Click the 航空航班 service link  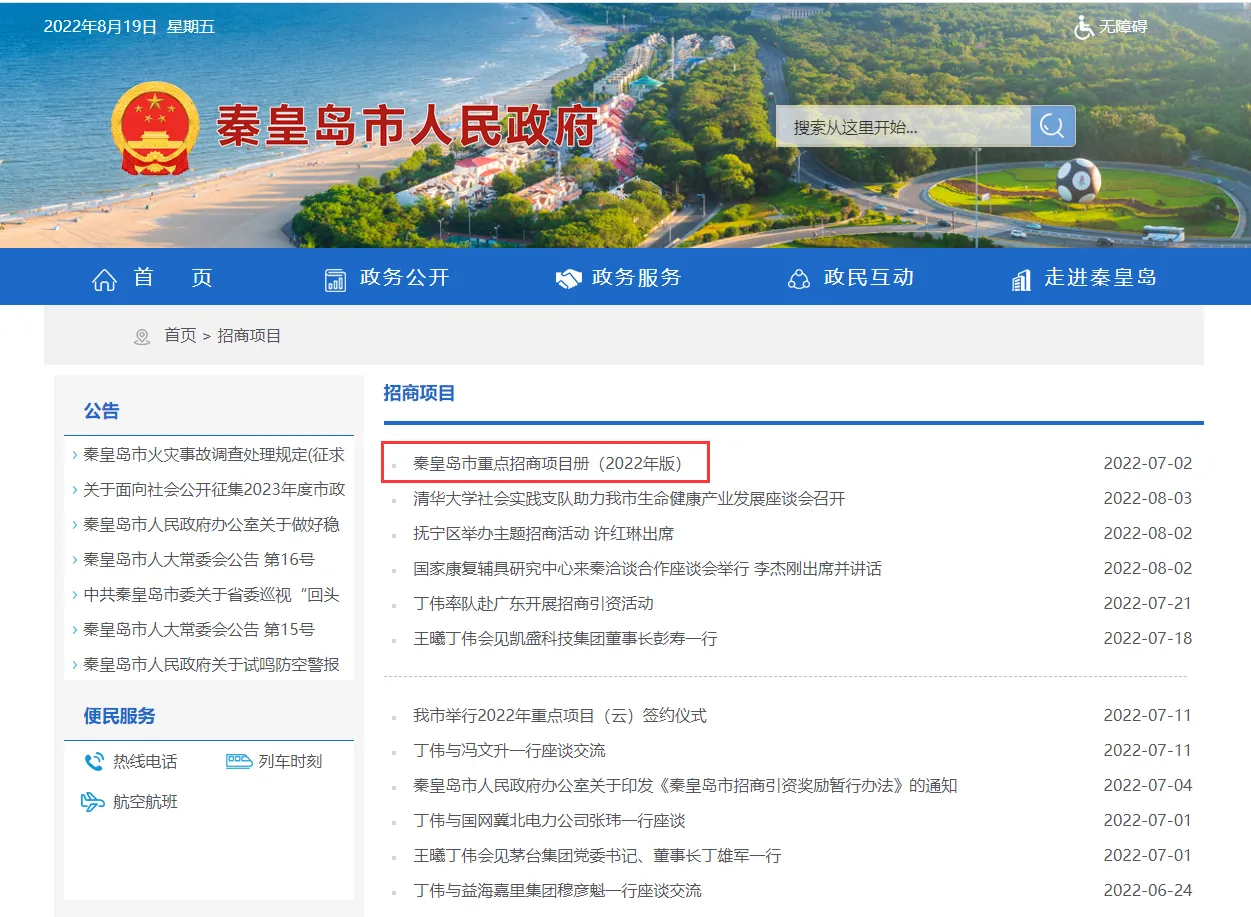click(x=145, y=802)
